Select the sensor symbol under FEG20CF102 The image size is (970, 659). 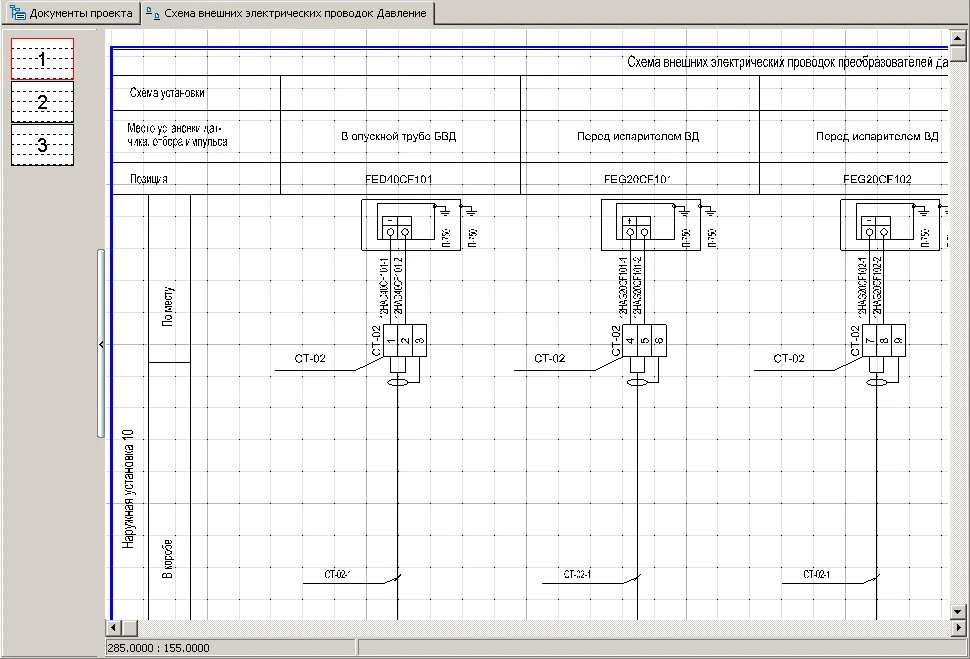[x=877, y=228]
